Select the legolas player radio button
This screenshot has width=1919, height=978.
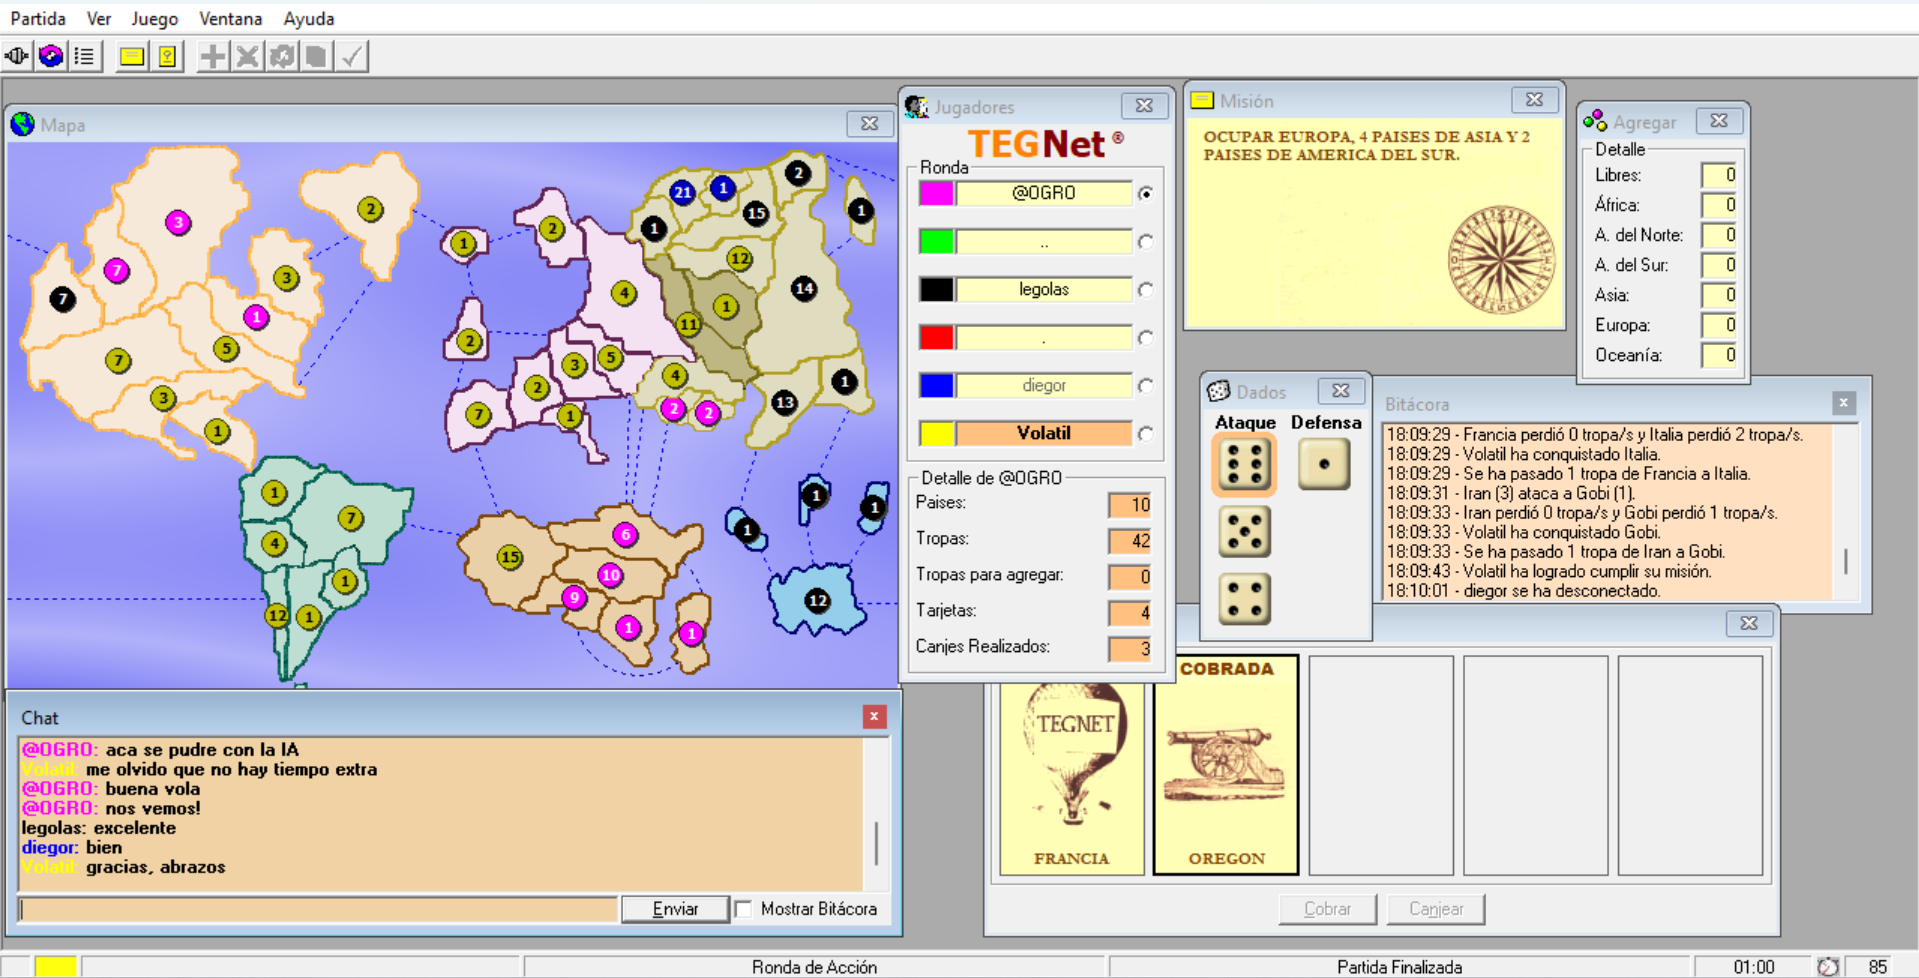click(1145, 290)
